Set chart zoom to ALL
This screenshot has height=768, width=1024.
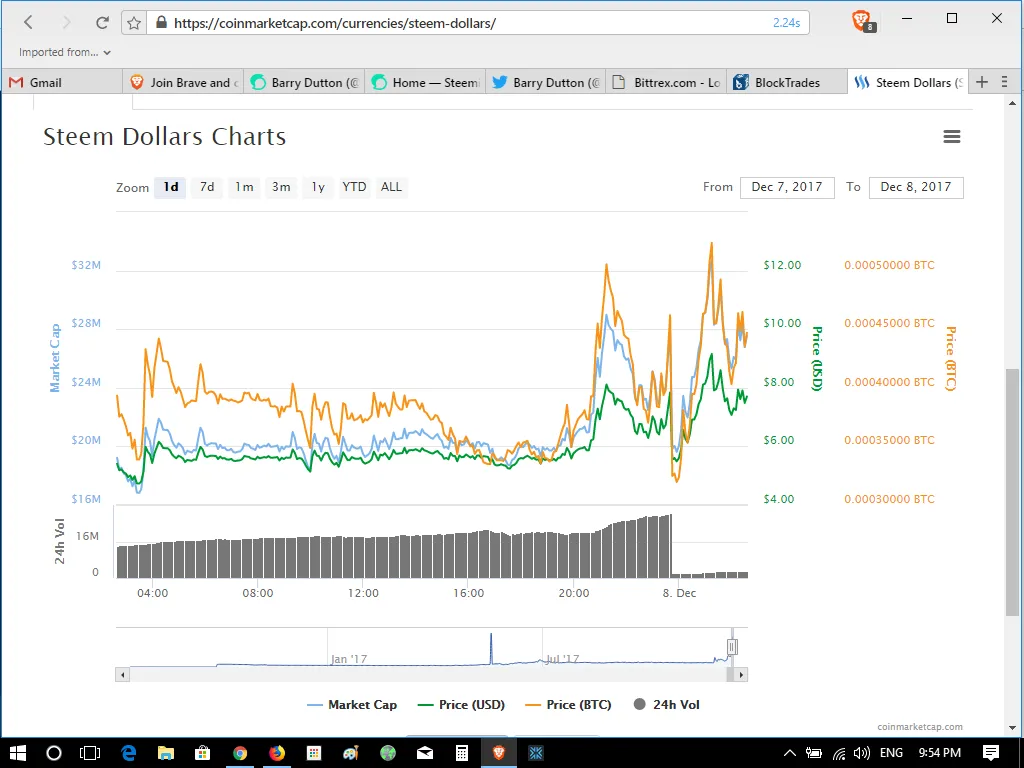tap(391, 187)
